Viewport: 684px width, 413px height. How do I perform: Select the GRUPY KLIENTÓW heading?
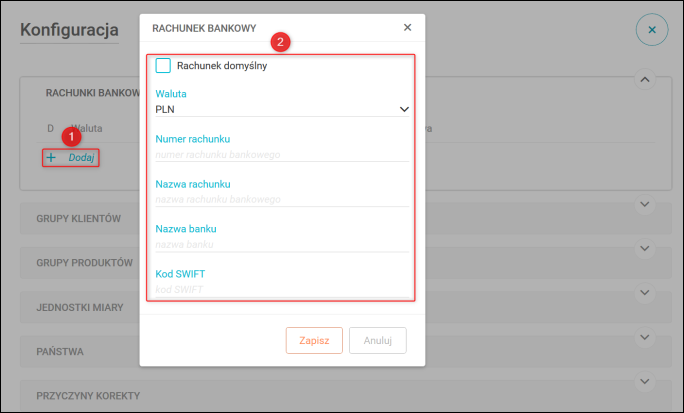click(x=79, y=218)
